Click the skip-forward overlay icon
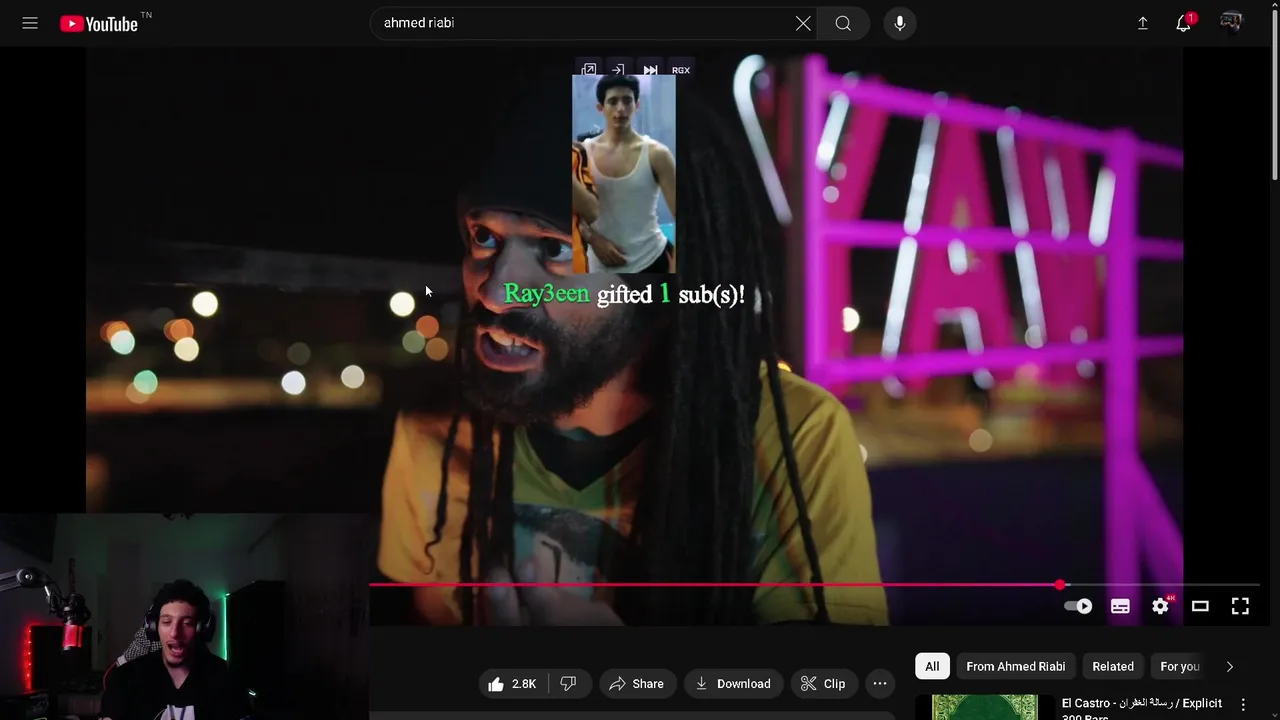Viewport: 1280px width, 720px height. (650, 70)
